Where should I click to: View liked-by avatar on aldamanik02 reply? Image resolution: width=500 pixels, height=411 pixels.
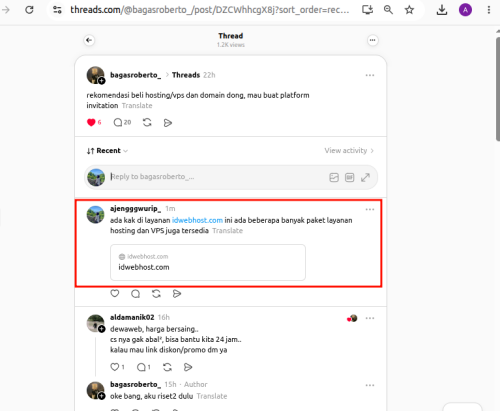352,318
